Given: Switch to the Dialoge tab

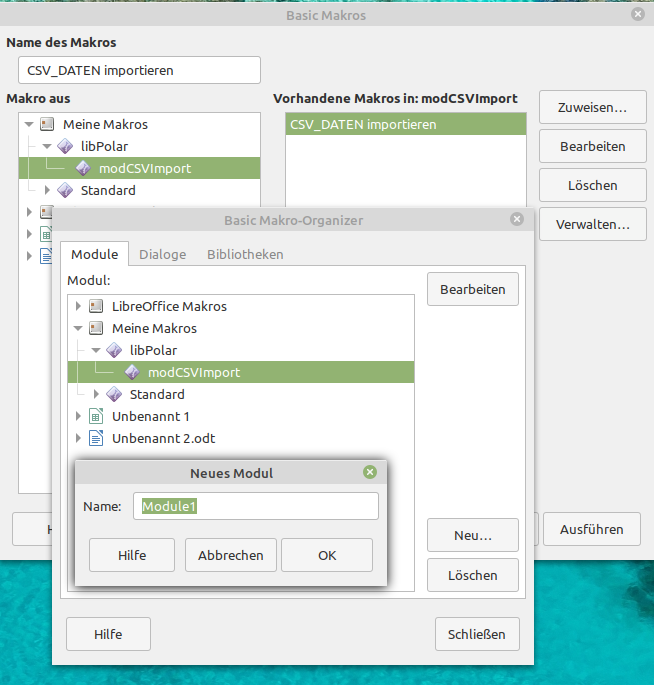Looking at the screenshot, I should click(163, 254).
